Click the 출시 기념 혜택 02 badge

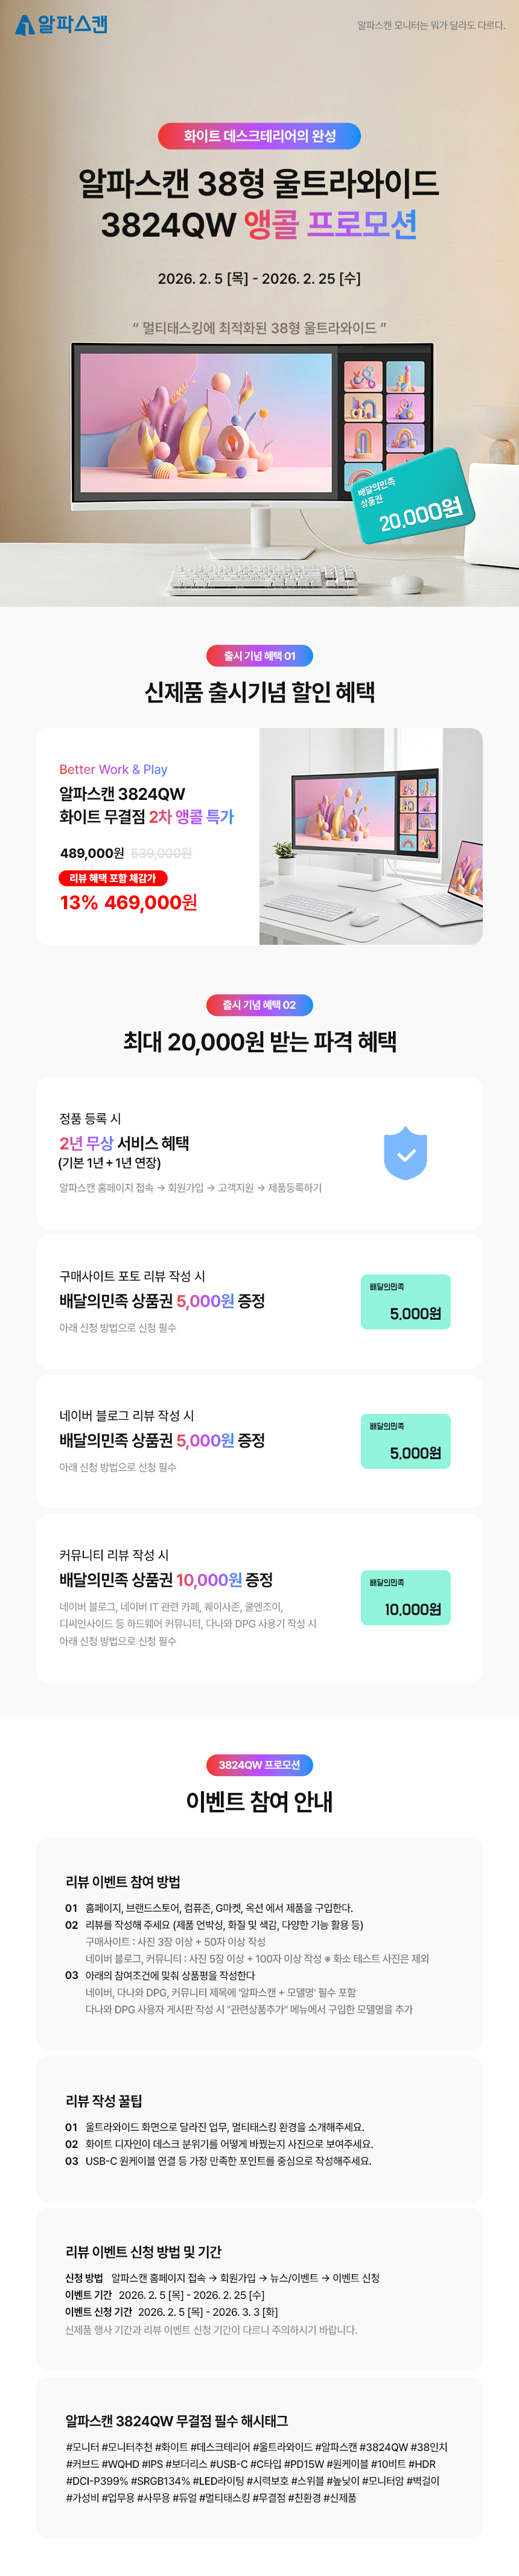(259, 1005)
